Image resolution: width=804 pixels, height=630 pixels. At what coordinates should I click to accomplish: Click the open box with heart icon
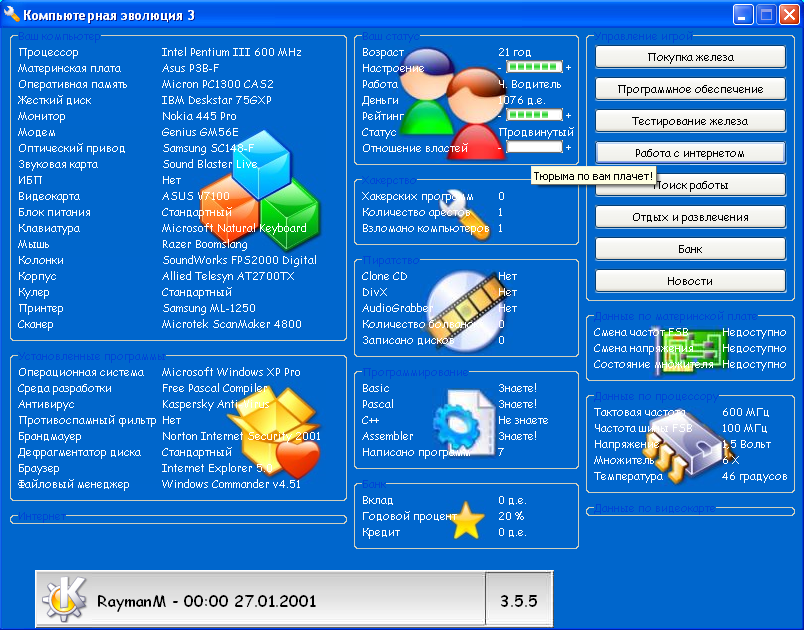point(275,433)
